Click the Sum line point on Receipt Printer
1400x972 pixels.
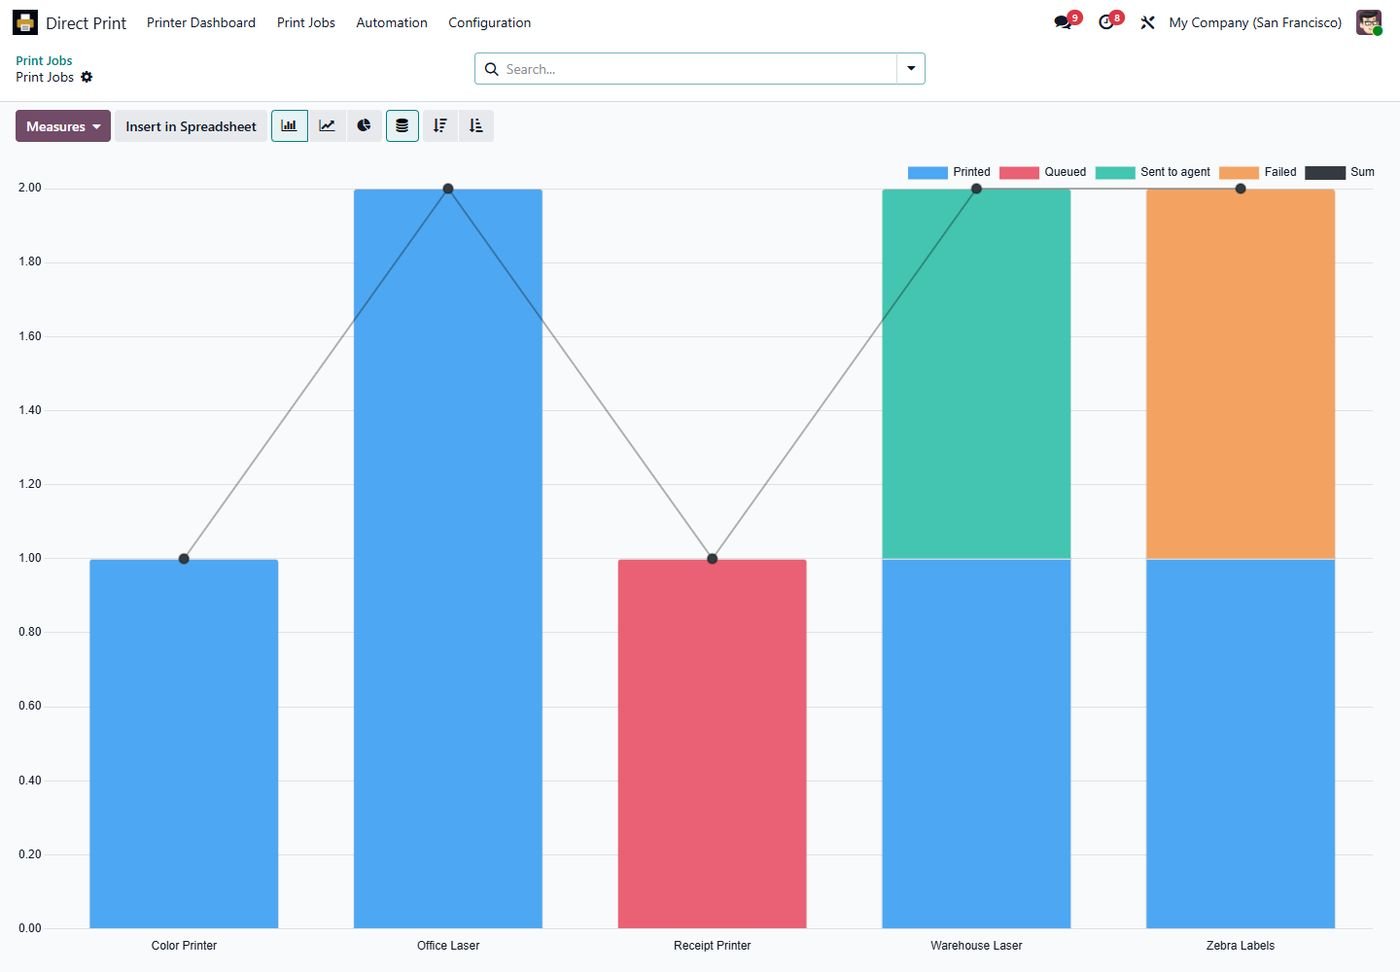[x=712, y=559]
